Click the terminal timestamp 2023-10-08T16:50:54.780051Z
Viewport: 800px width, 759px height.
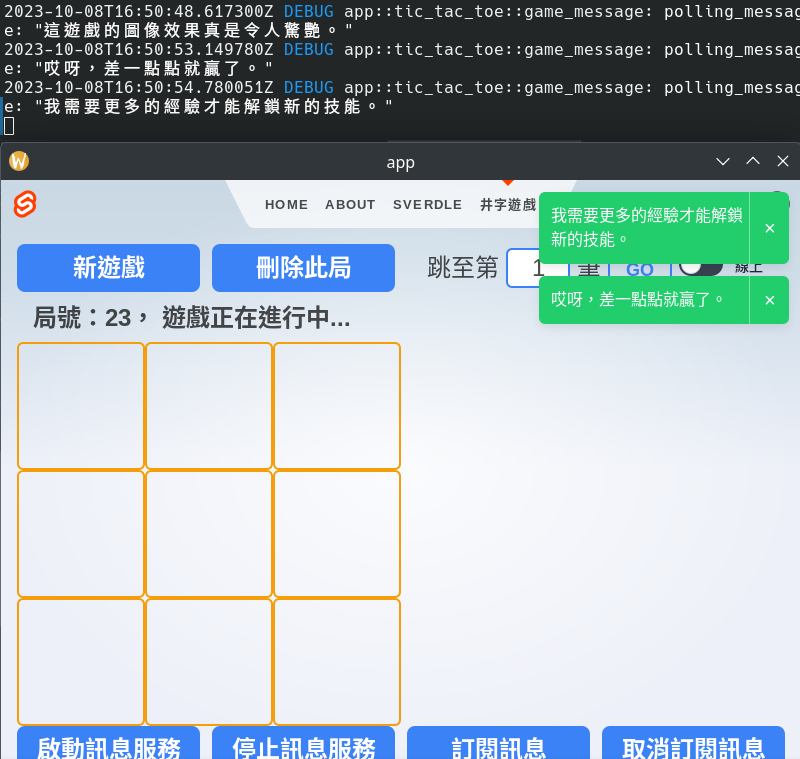point(139,88)
